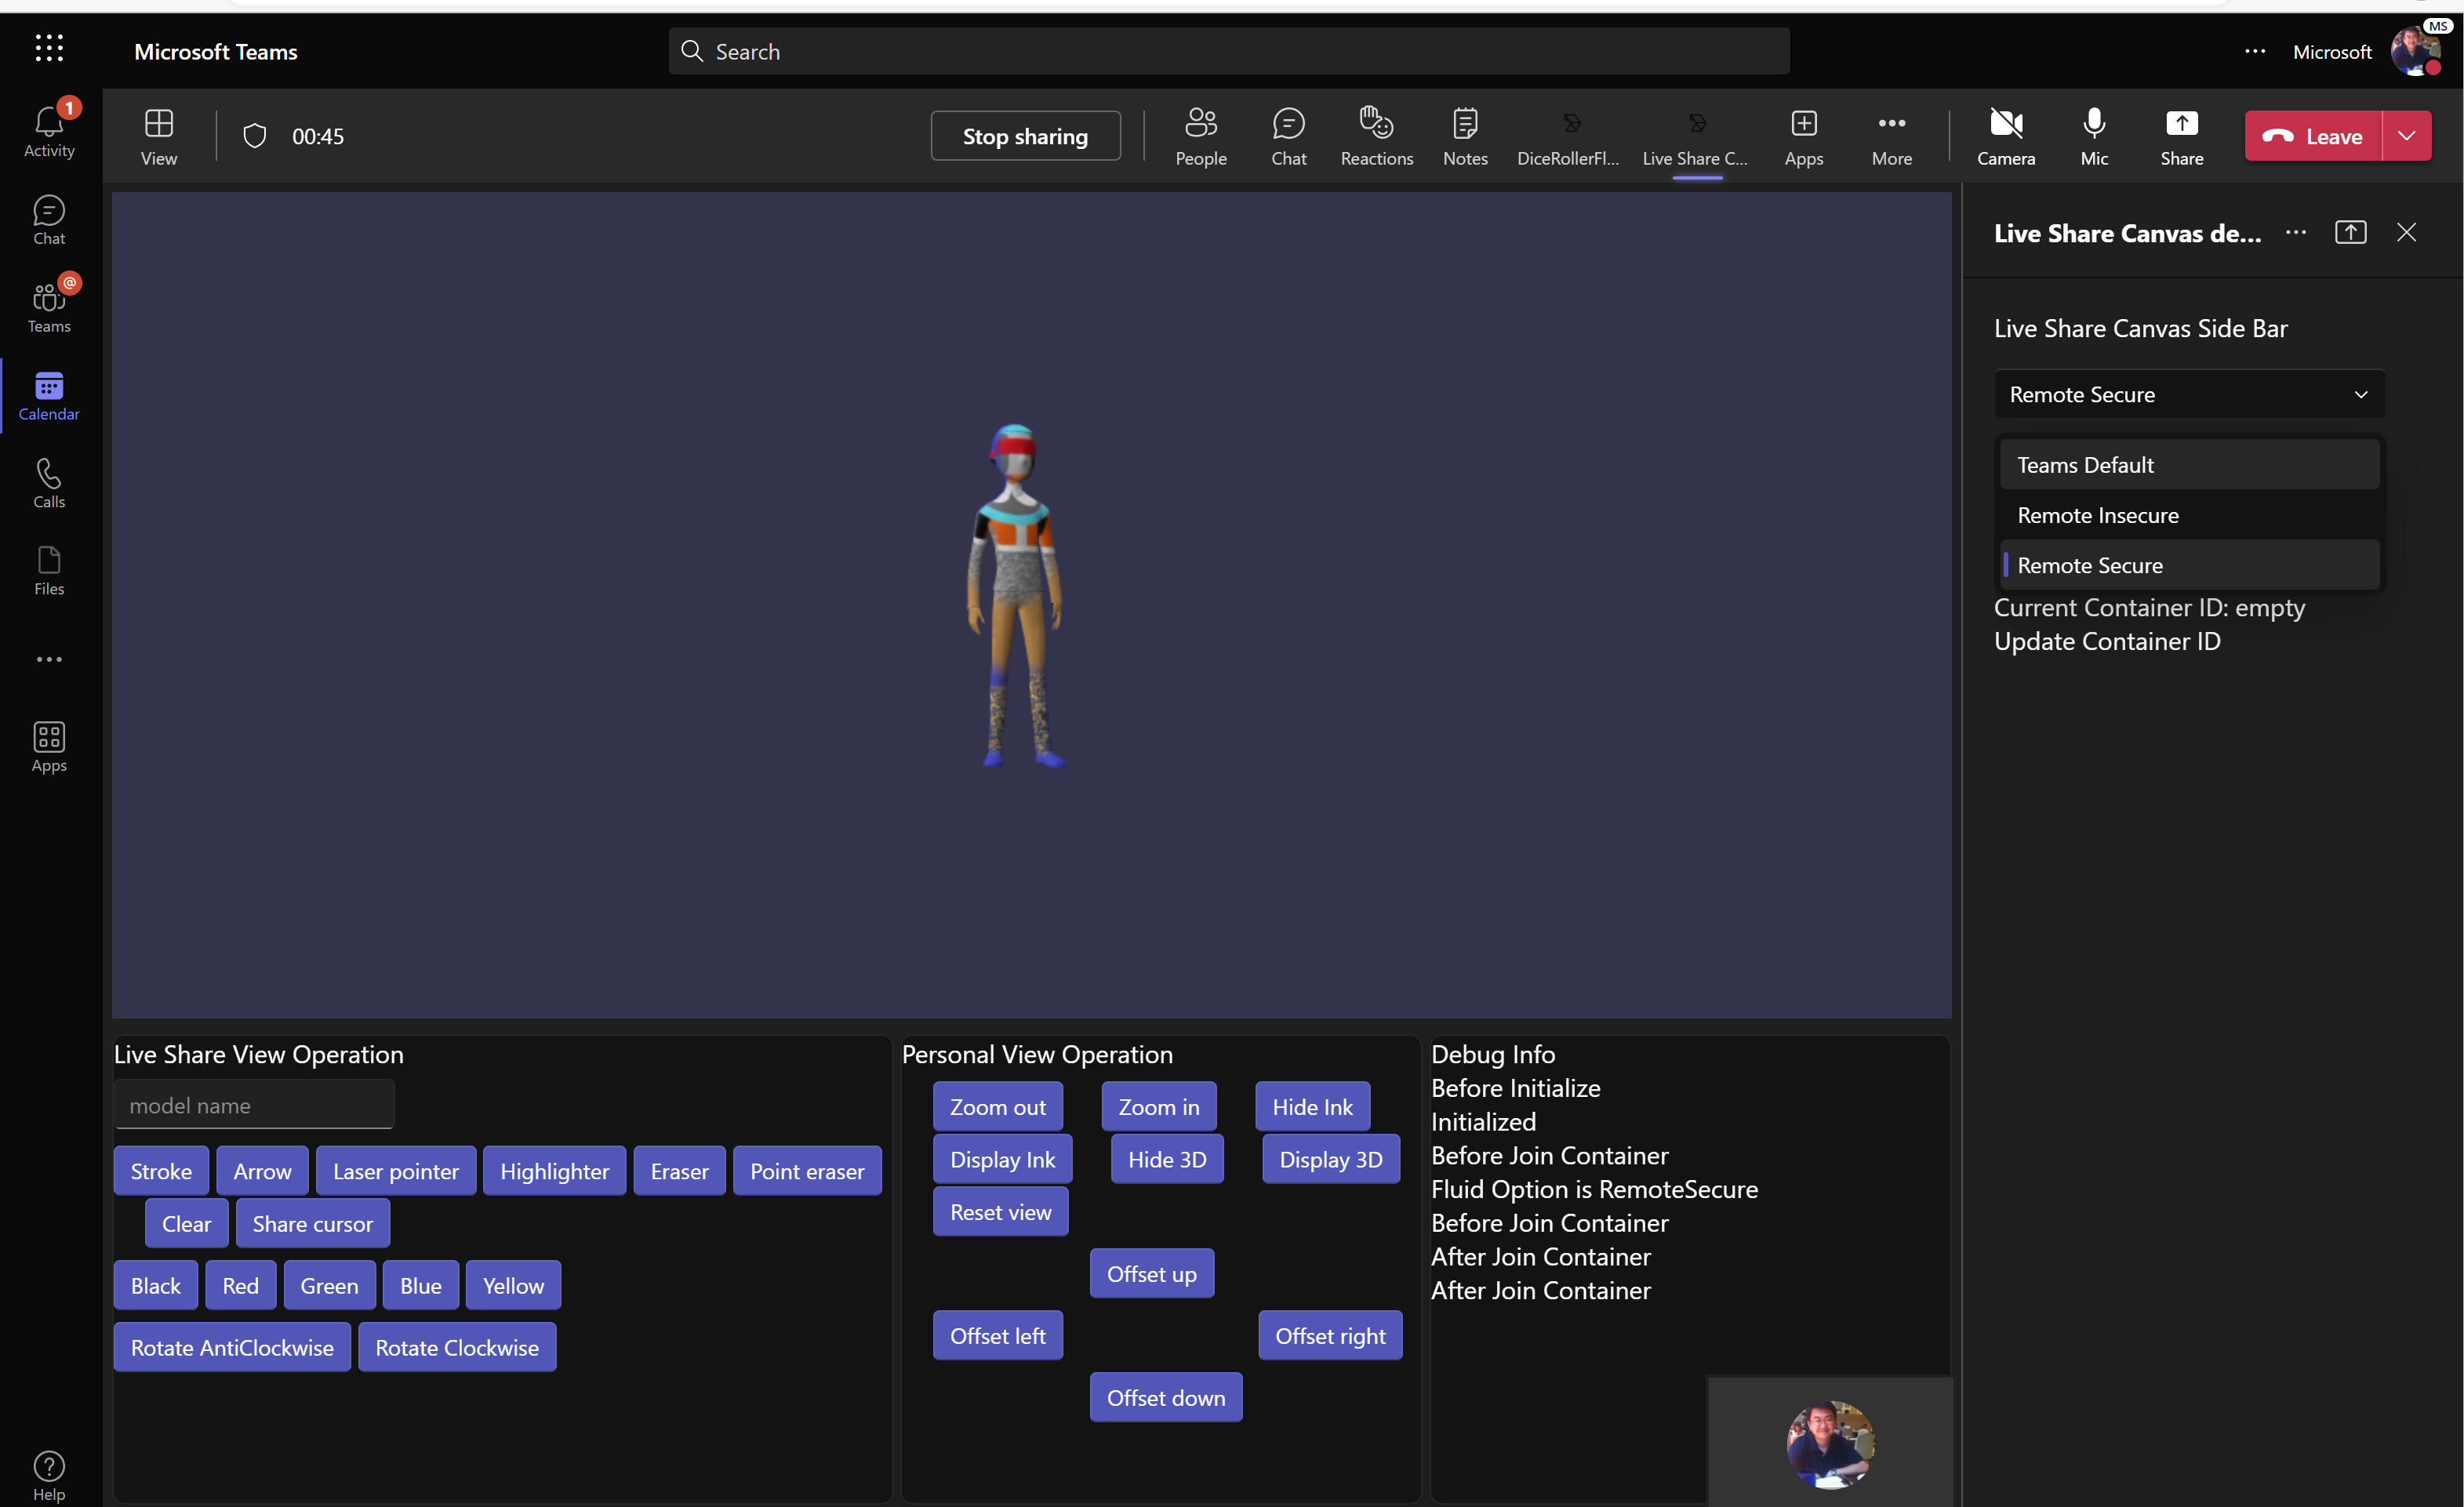Show more apps ellipsis in left sidebar

[49, 659]
